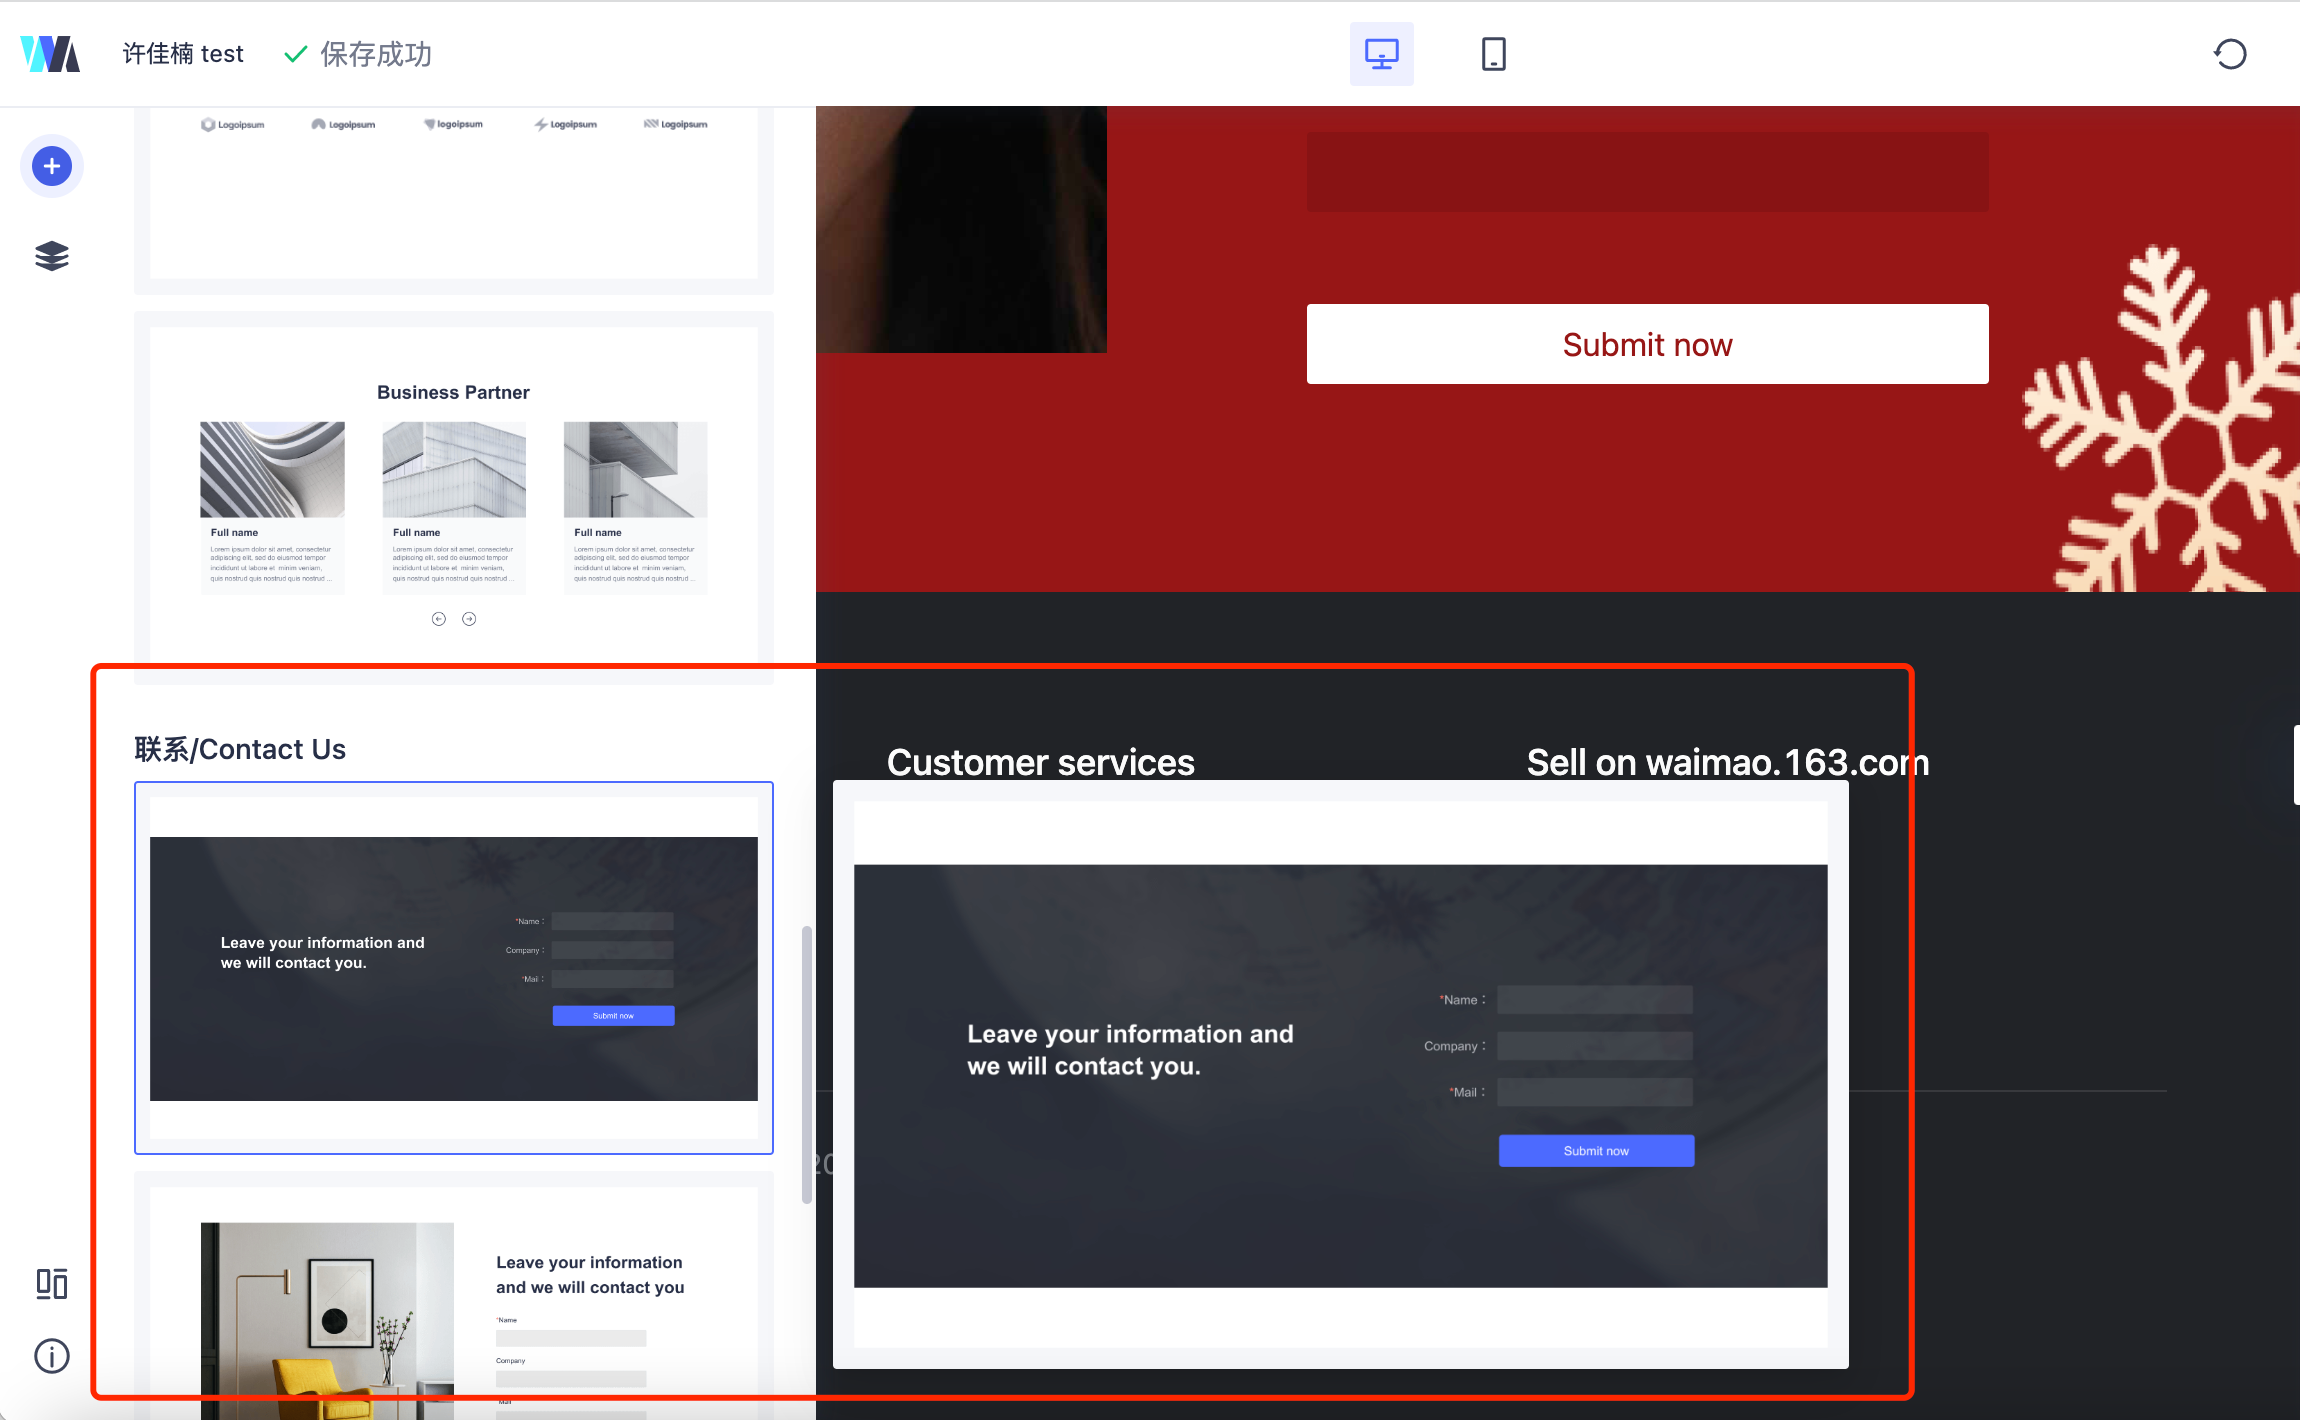Screen dimensions: 2300x1420
Task: Open the layers stack panel icon
Action: pos(52,256)
